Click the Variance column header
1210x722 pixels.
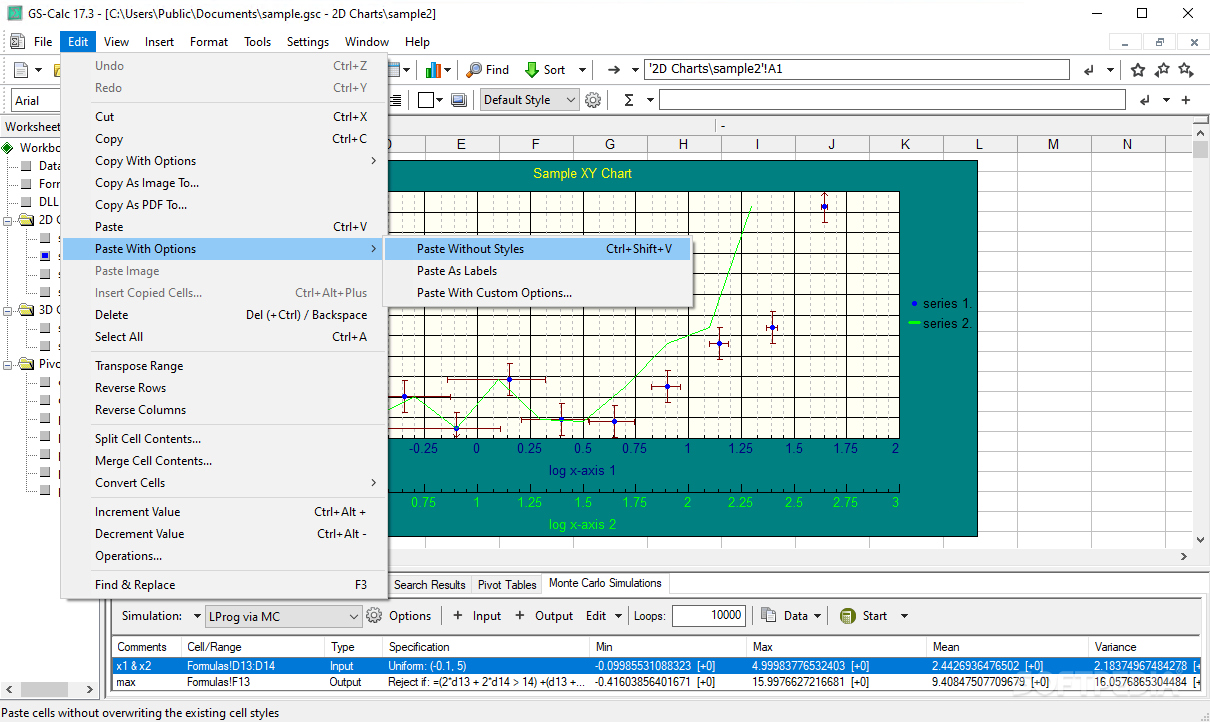pos(1143,647)
